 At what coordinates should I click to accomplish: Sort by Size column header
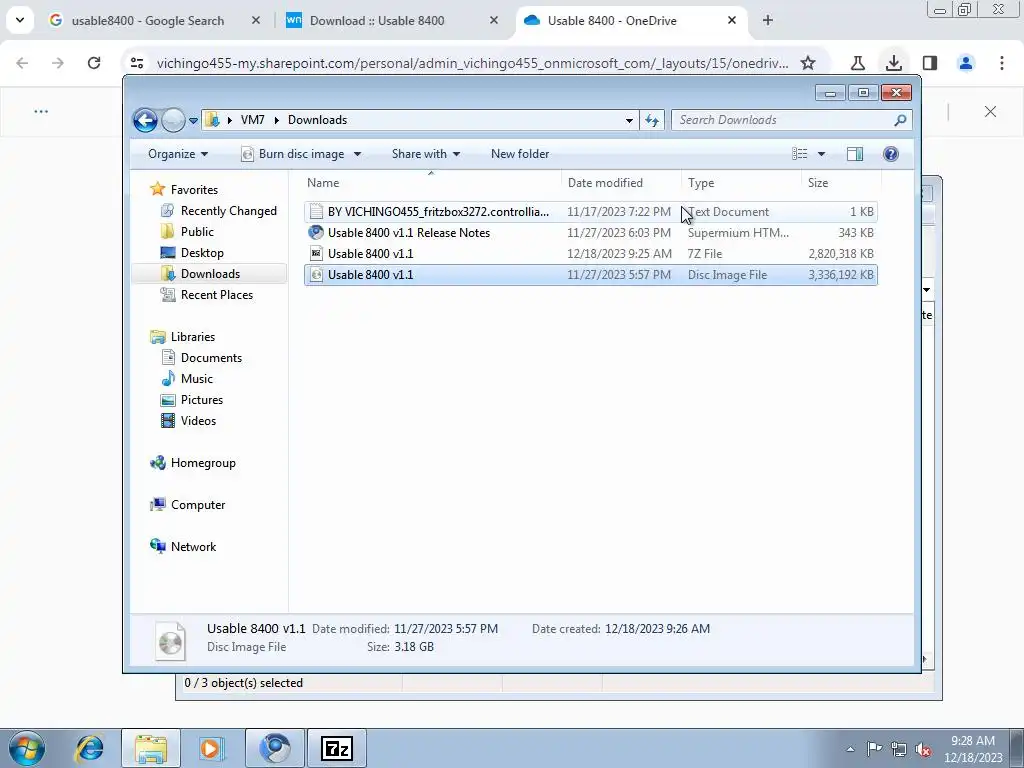841,183
